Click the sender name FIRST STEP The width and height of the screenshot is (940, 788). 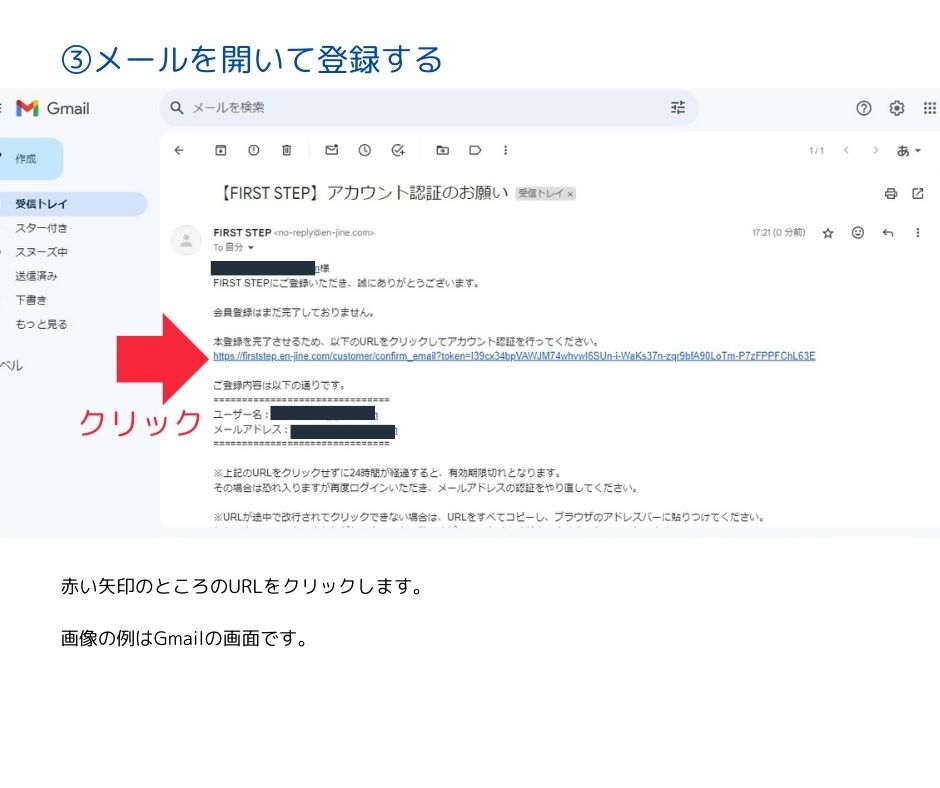tap(242, 233)
